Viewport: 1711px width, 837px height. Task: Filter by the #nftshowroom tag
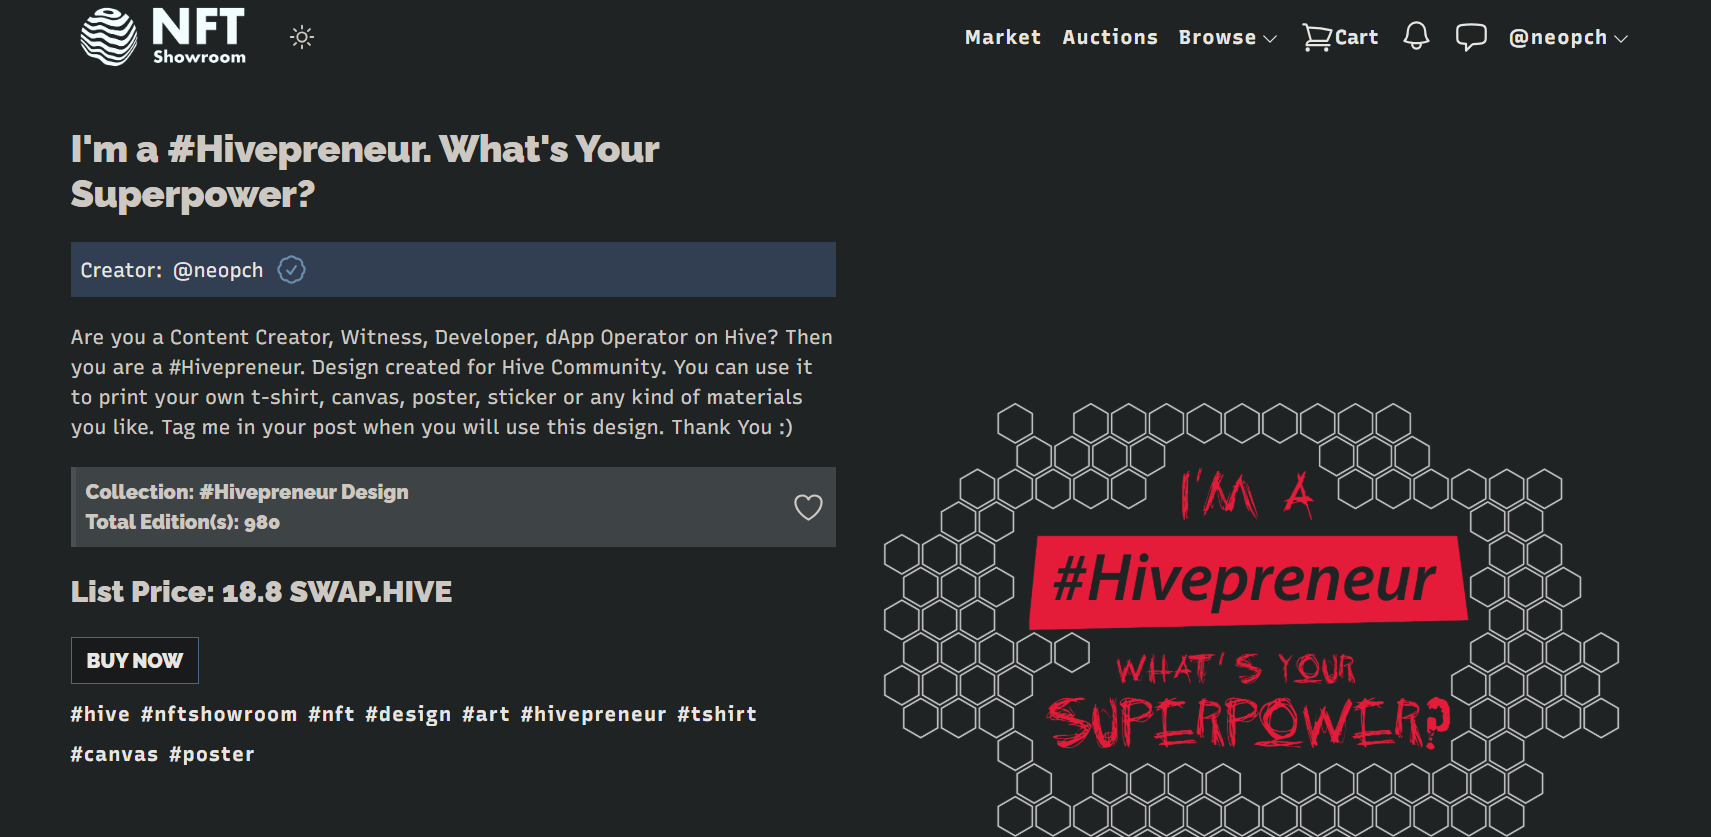point(219,714)
